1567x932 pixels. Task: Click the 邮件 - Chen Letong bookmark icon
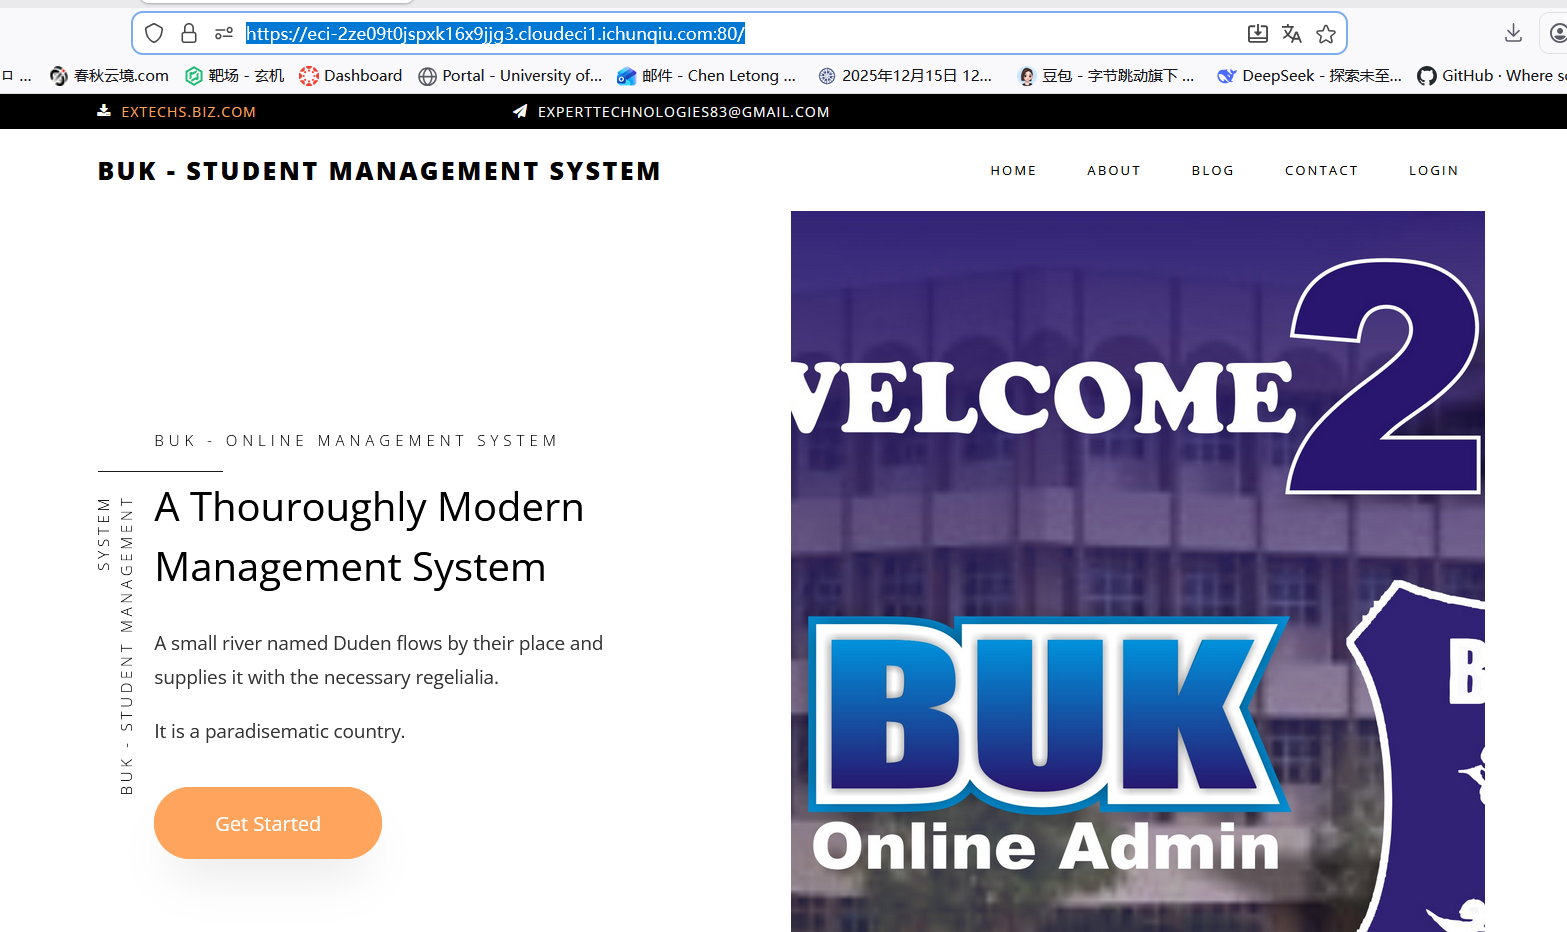[x=627, y=76]
